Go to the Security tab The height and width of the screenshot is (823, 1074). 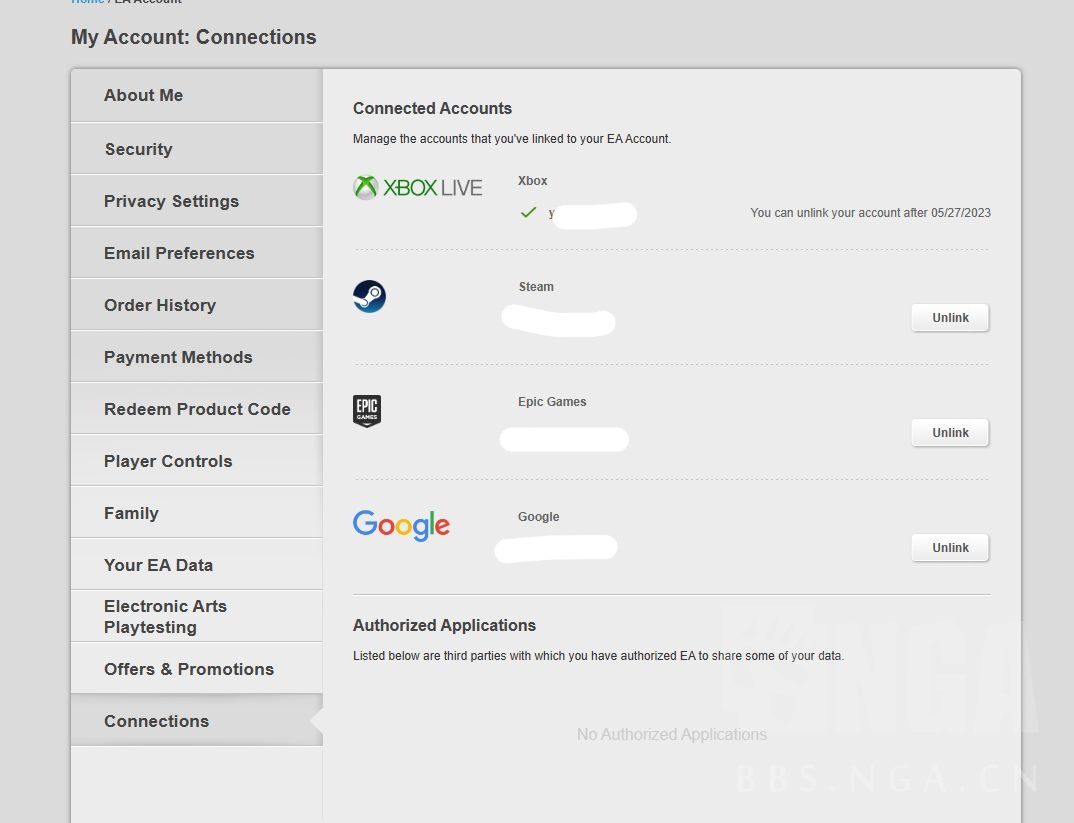197,149
